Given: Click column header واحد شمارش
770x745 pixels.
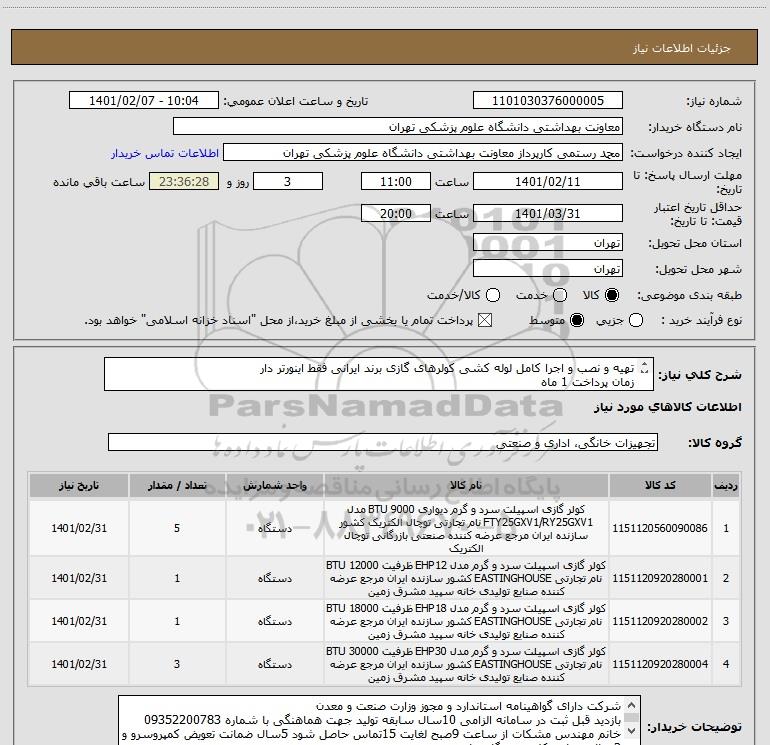Looking at the screenshot, I should [x=275, y=486].
